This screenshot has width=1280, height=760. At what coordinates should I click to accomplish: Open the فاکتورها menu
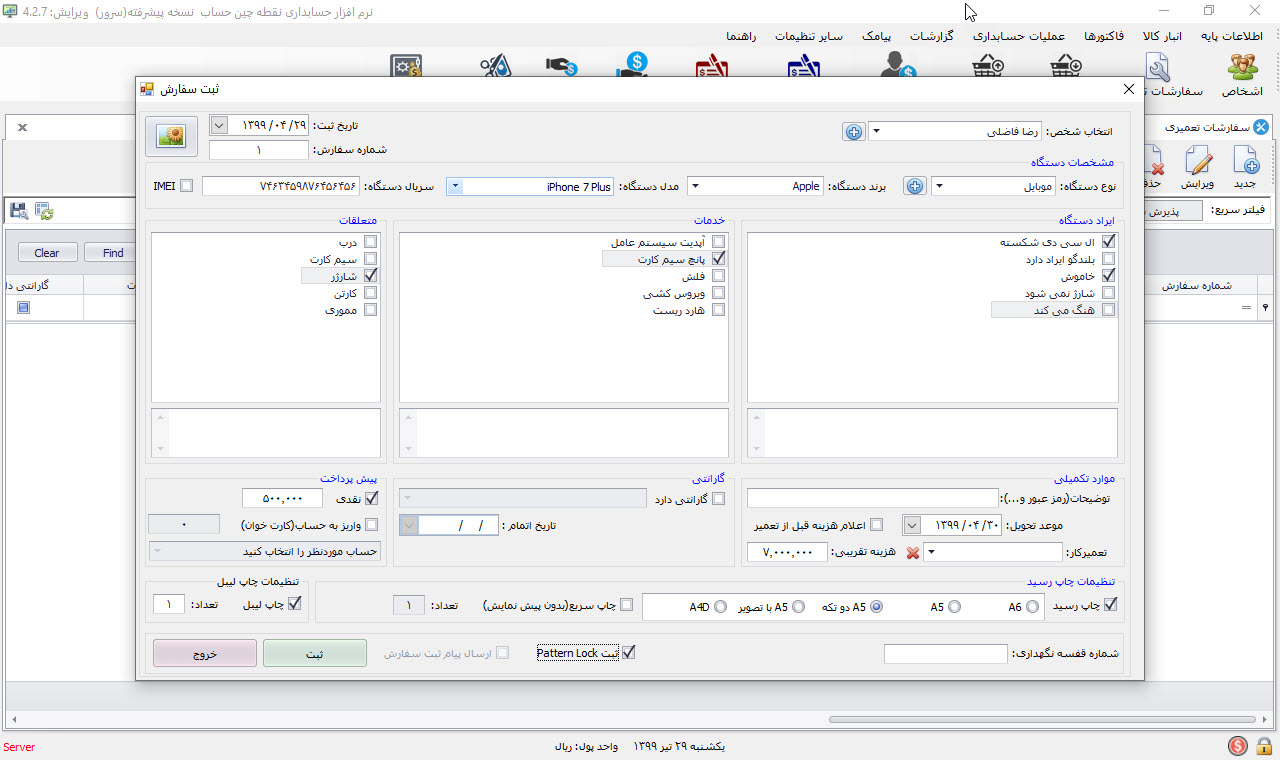point(1104,36)
